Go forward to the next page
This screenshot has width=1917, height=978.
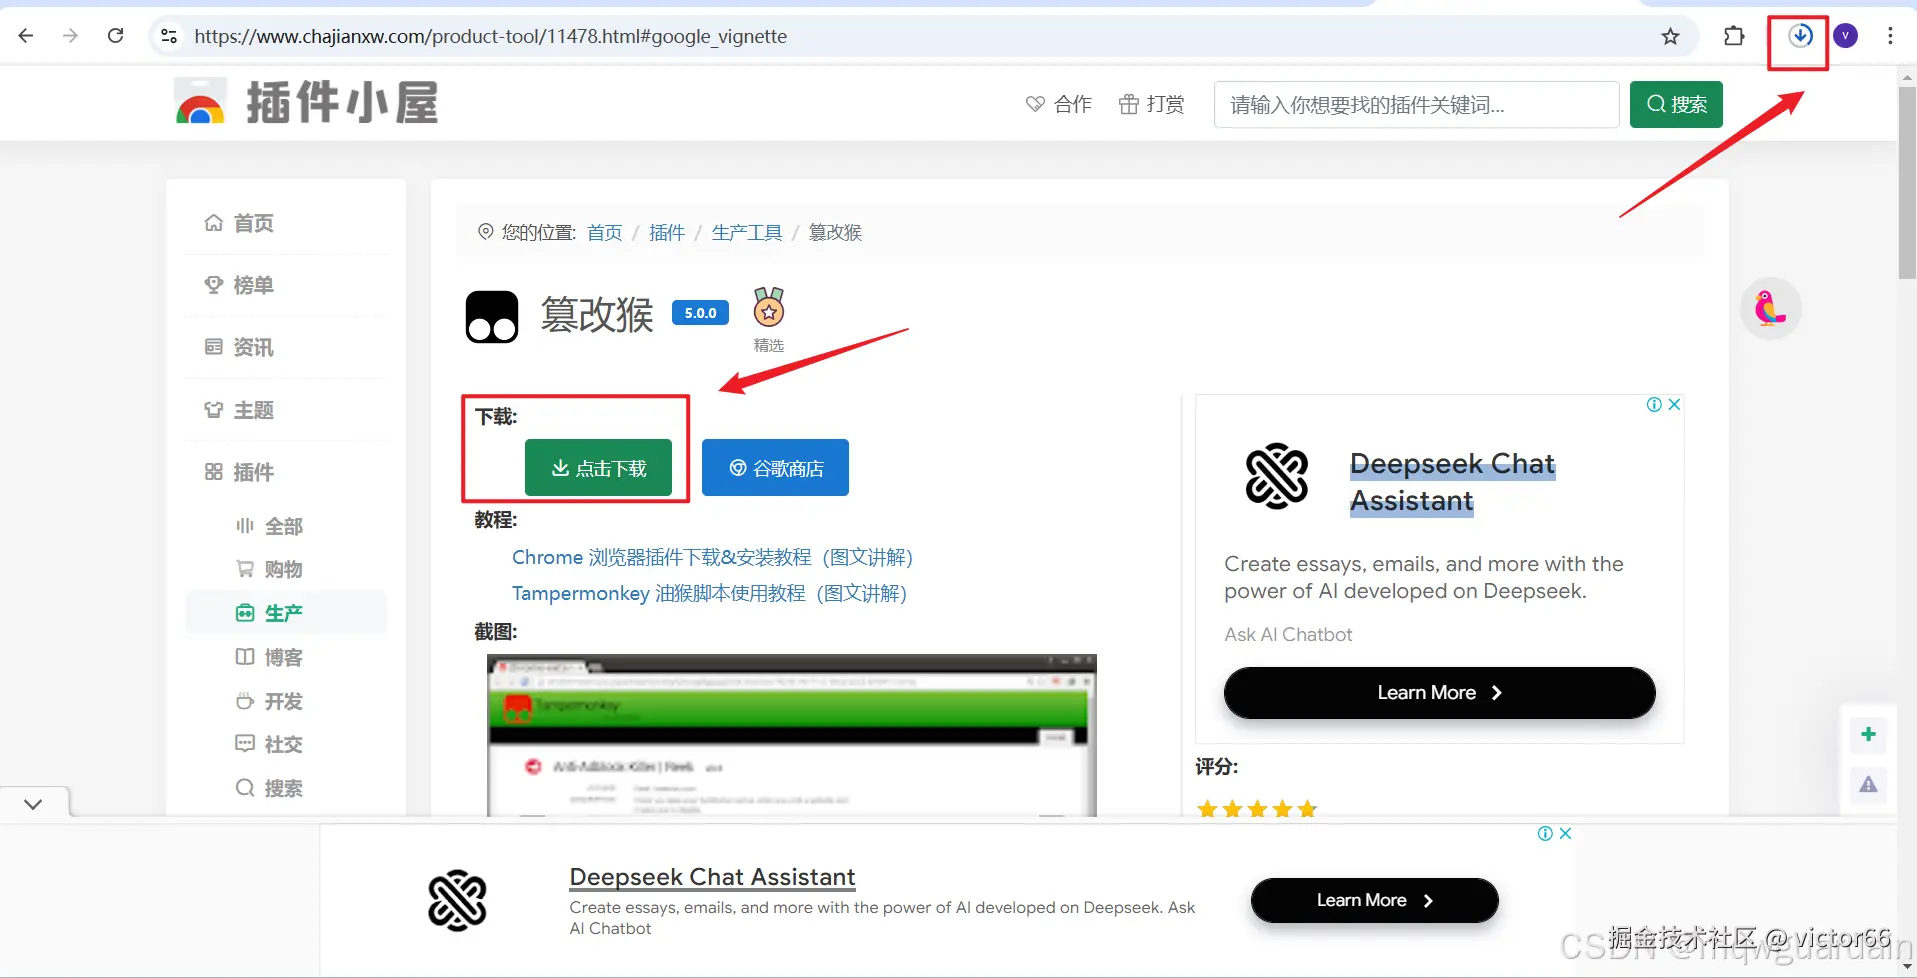click(x=70, y=36)
